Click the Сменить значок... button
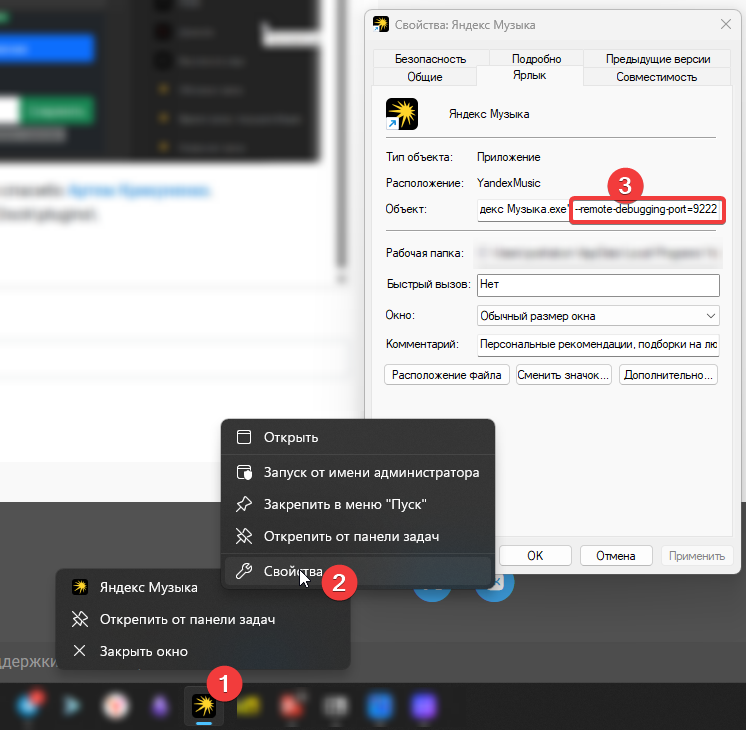The width and height of the screenshot is (746, 730). [x=563, y=375]
